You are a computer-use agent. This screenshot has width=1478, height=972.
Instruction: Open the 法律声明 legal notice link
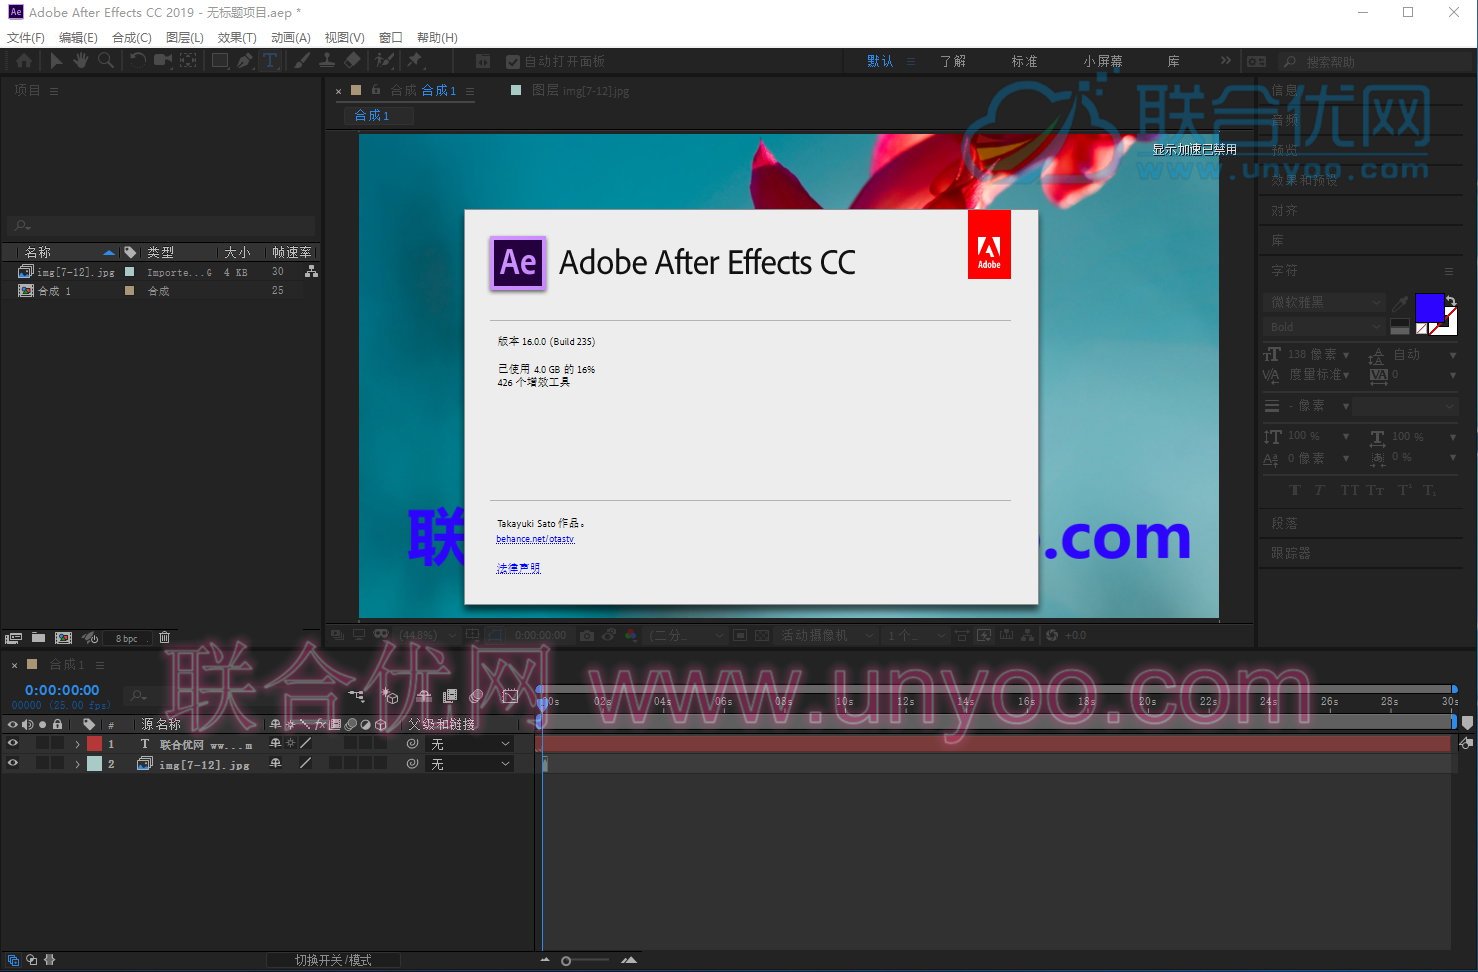pyautogui.click(x=518, y=568)
